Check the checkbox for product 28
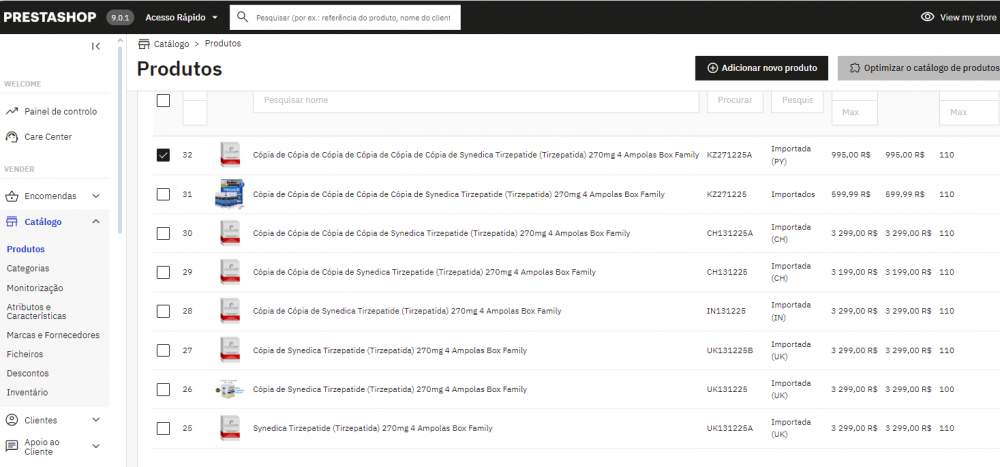1000x467 pixels. click(163, 311)
